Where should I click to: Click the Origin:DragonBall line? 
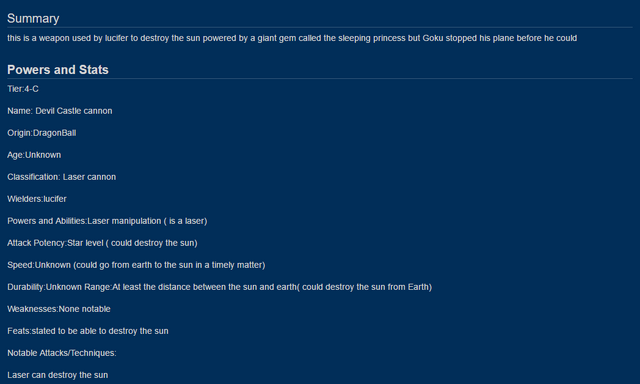(x=42, y=133)
